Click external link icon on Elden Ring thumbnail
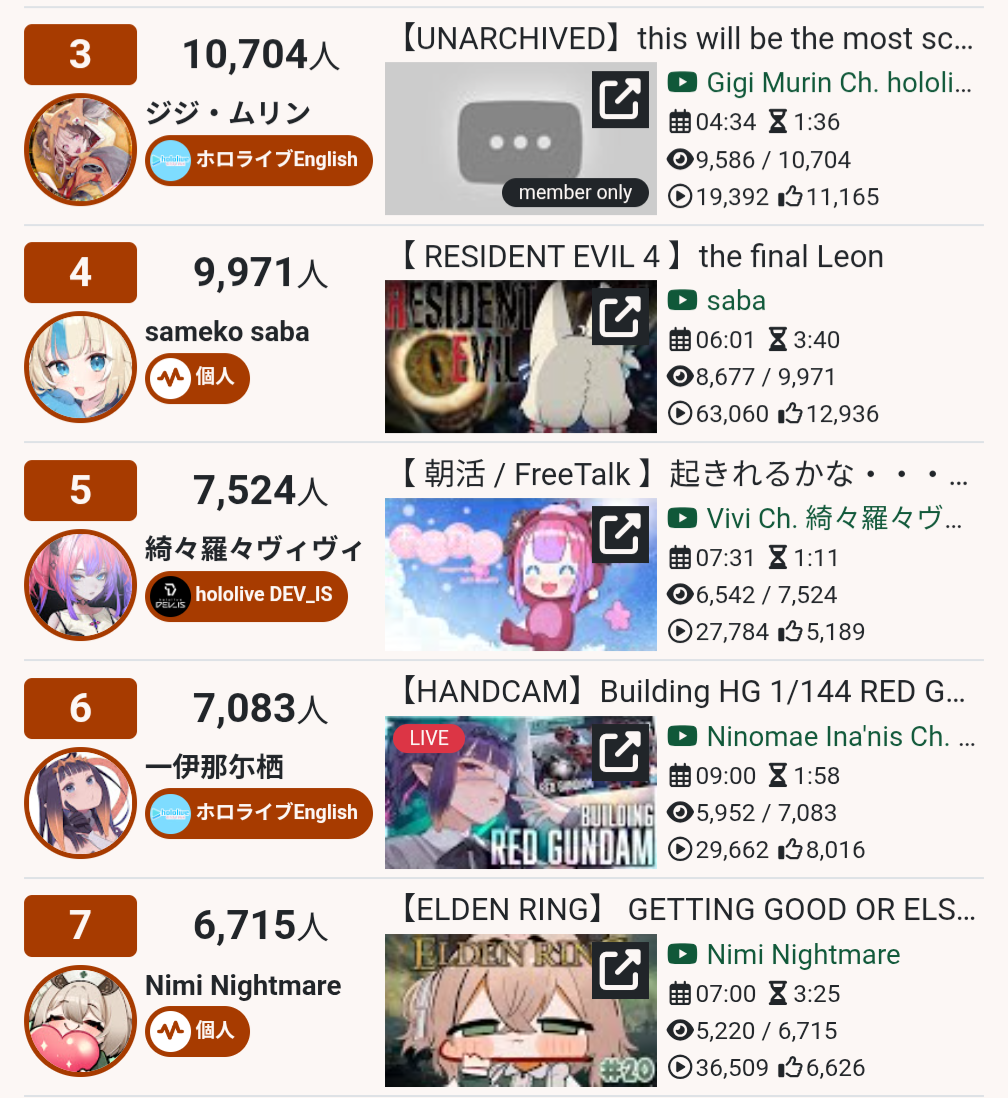The width and height of the screenshot is (1008, 1098). (620, 970)
